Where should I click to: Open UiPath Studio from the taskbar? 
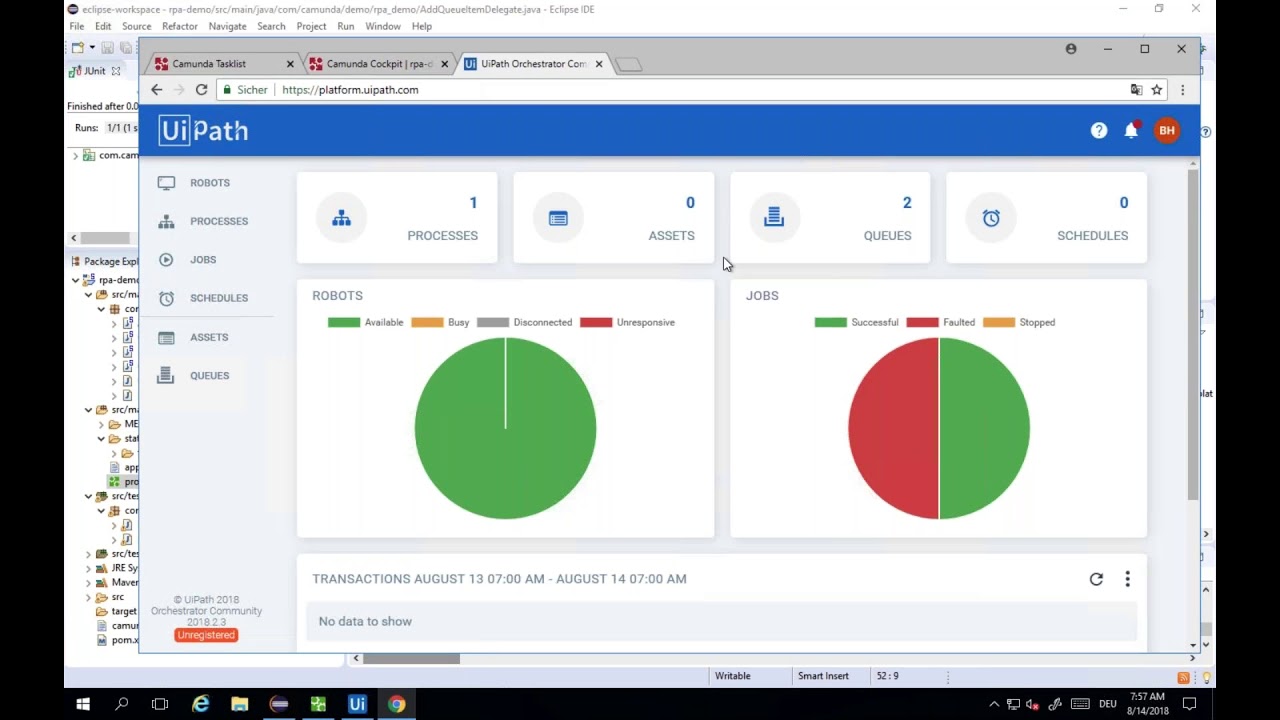(x=357, y=704)
